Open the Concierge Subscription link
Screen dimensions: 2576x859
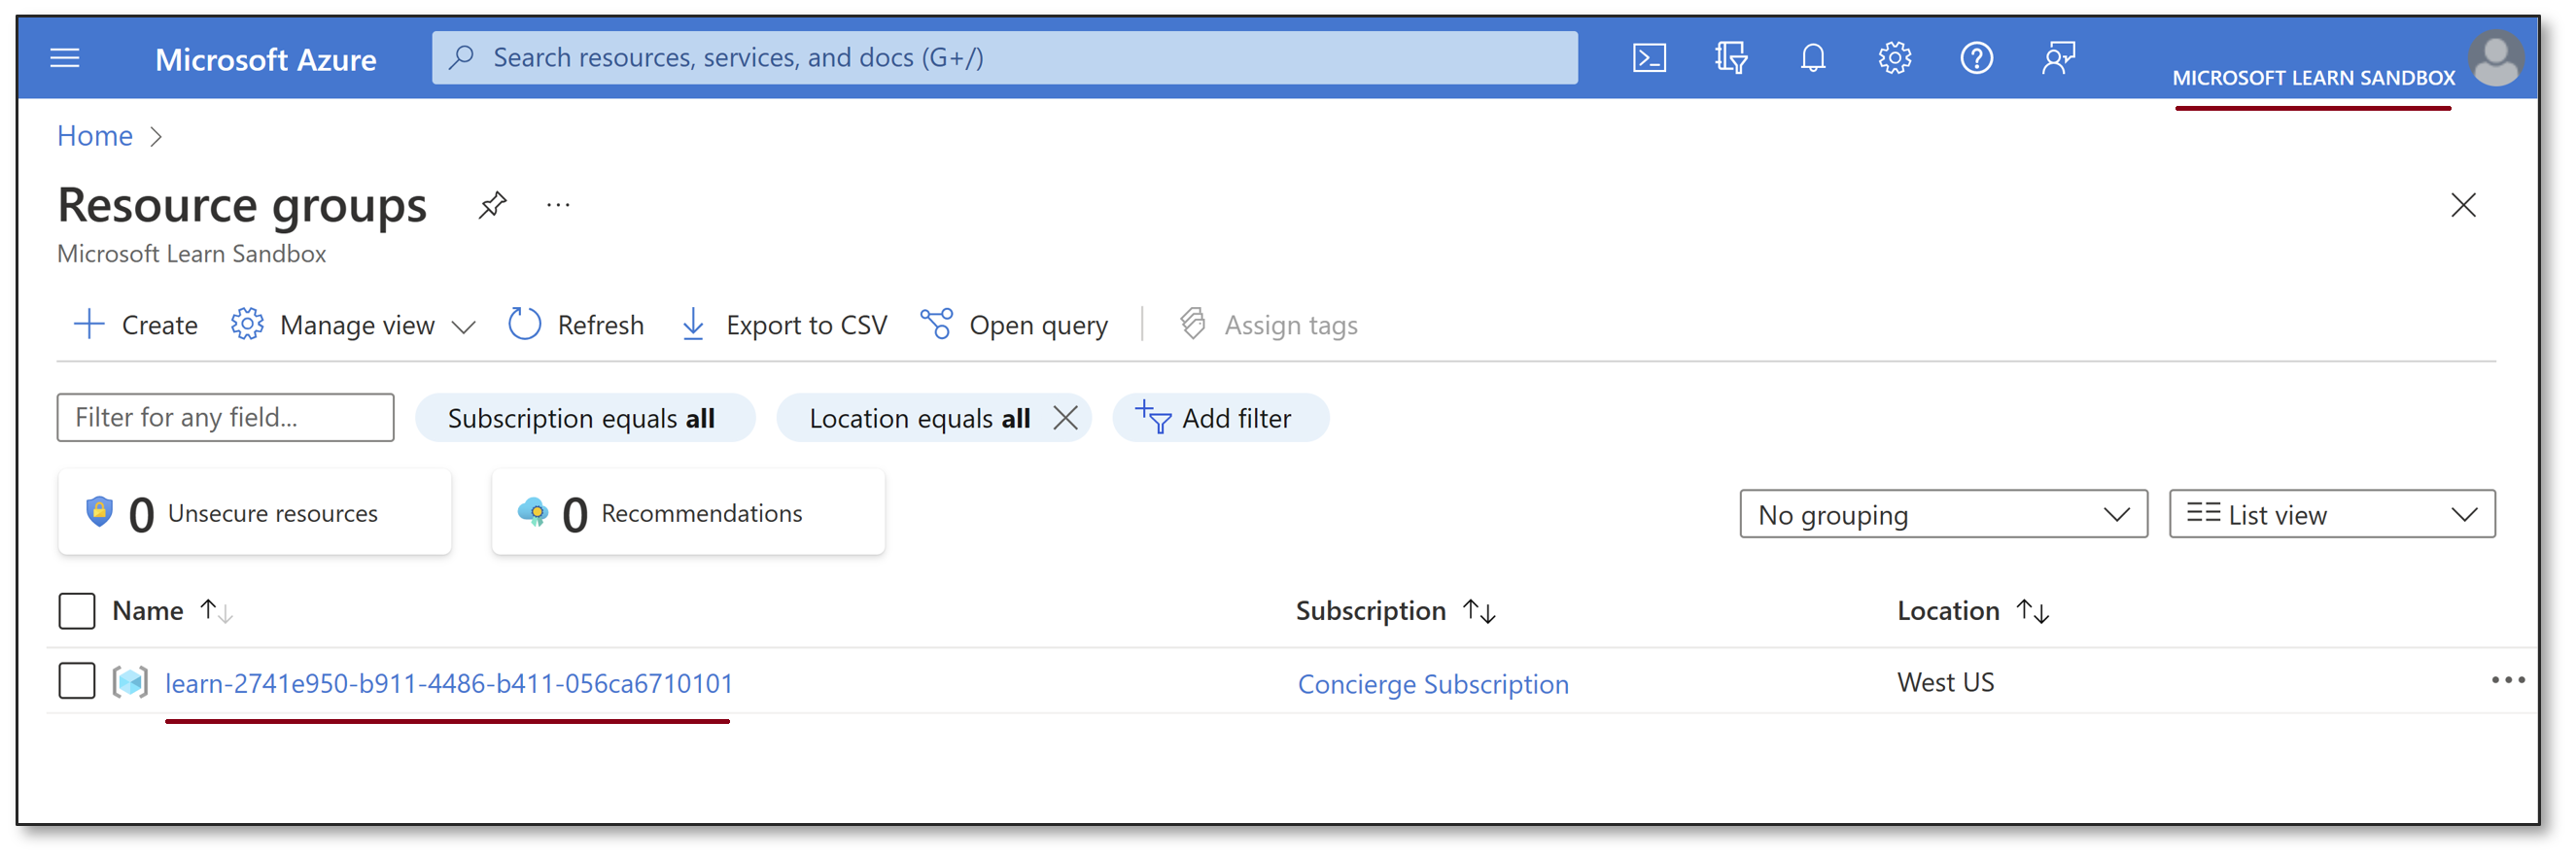1432,684
